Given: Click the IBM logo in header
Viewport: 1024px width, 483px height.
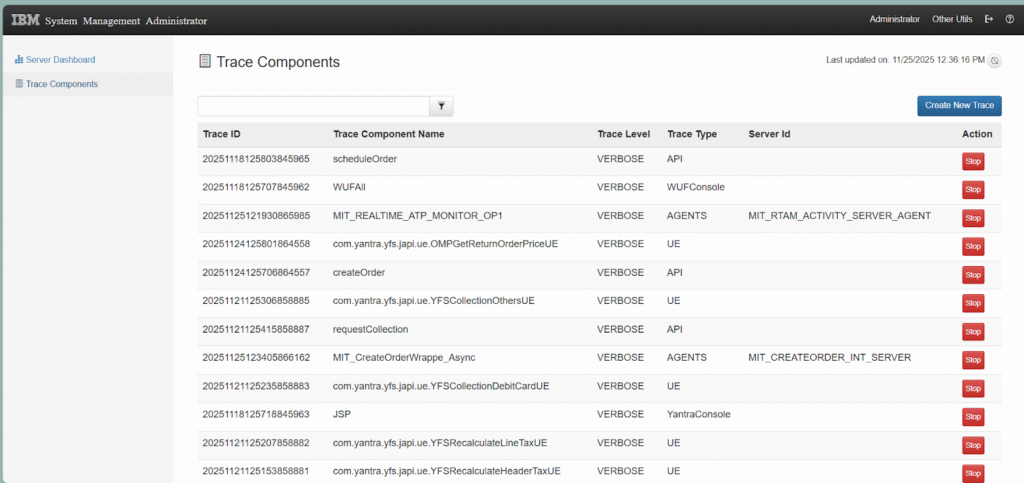Looking at the screenshot, I should [25, 18].
